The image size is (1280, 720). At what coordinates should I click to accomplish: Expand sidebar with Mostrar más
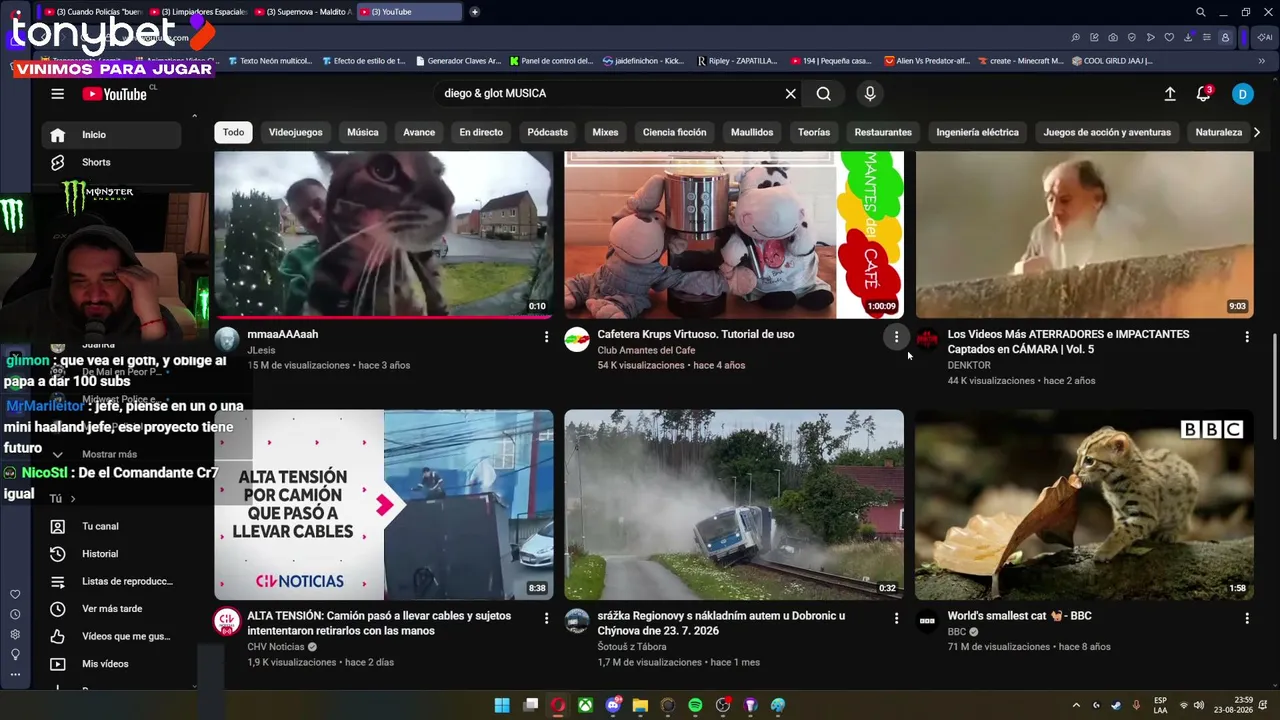click(108, 454)
